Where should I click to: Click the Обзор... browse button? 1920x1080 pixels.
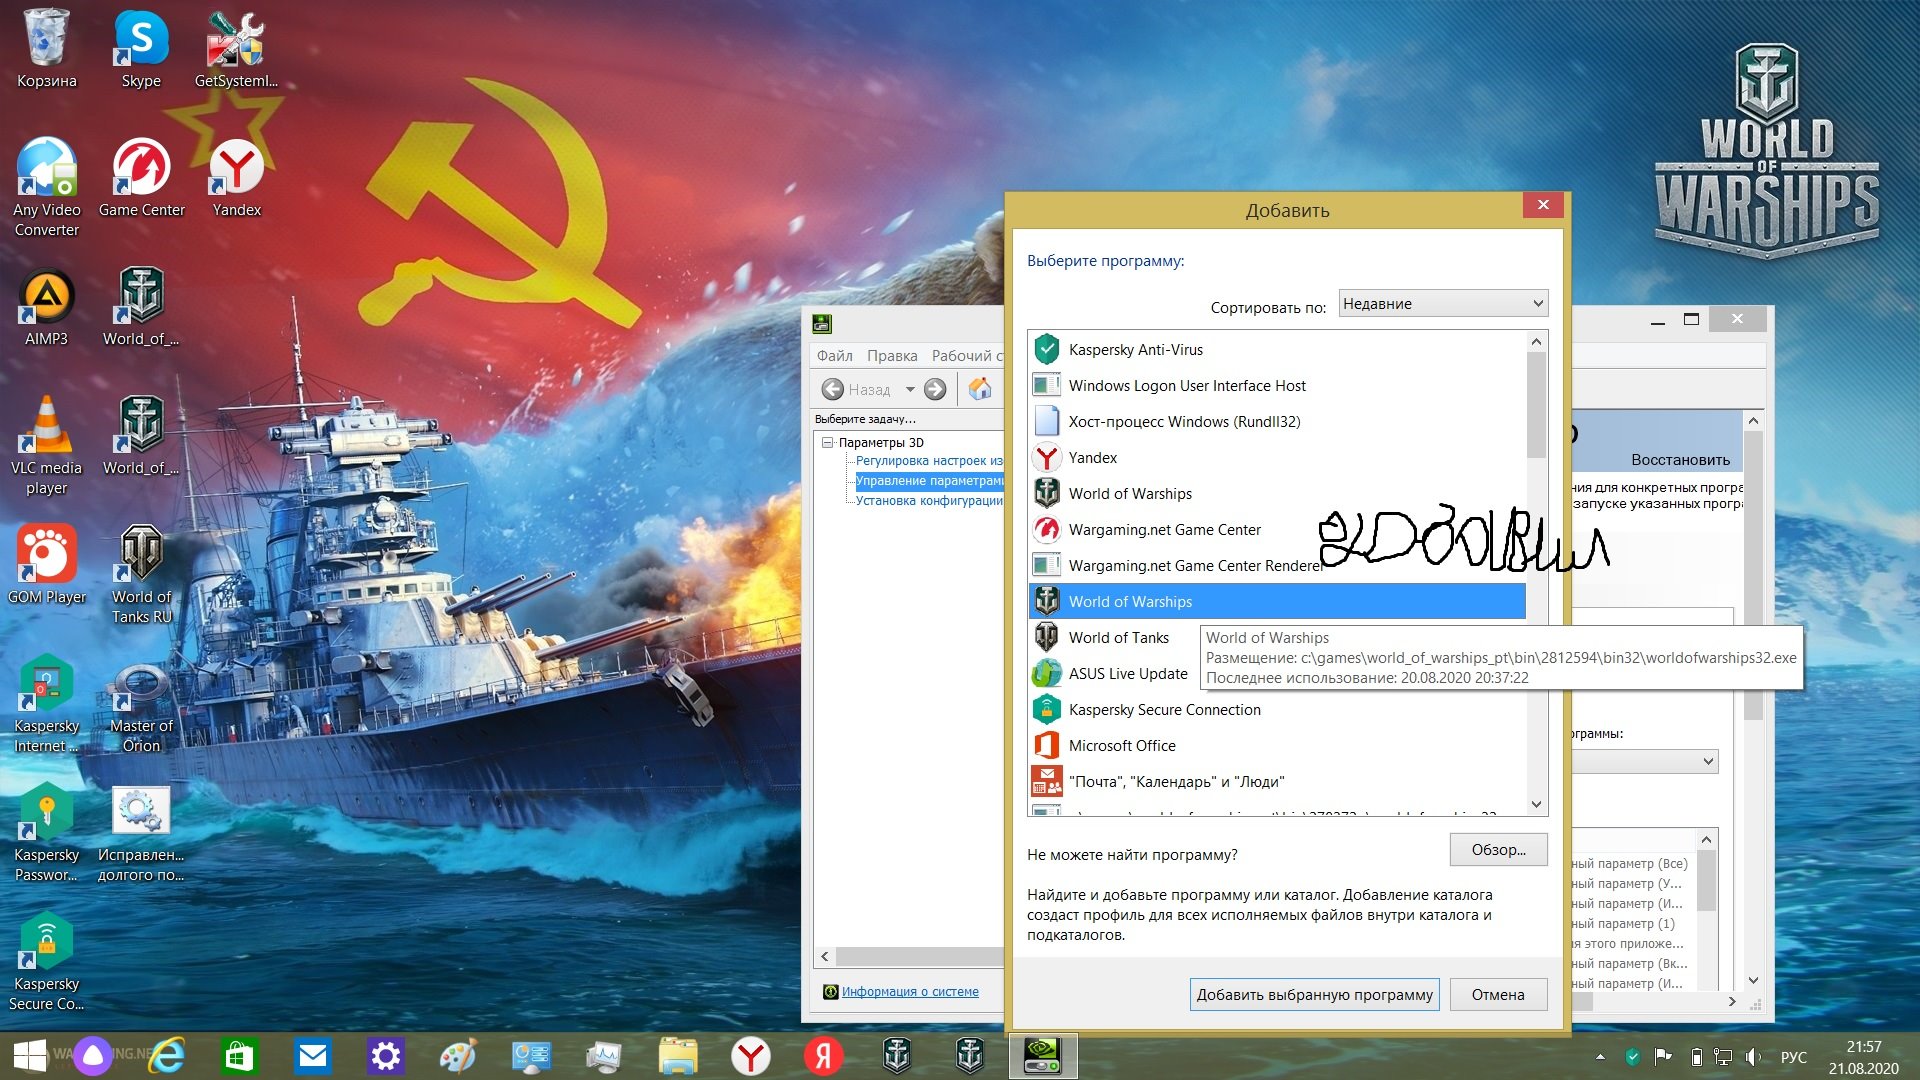click(x=1498, y=849)
